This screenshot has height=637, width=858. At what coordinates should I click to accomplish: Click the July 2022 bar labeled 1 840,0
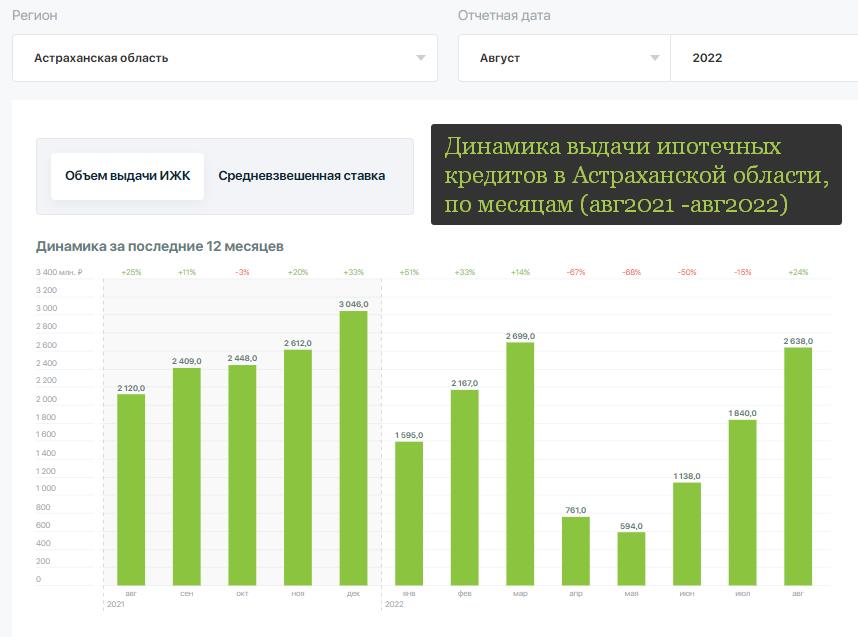(x=742, y=502)
